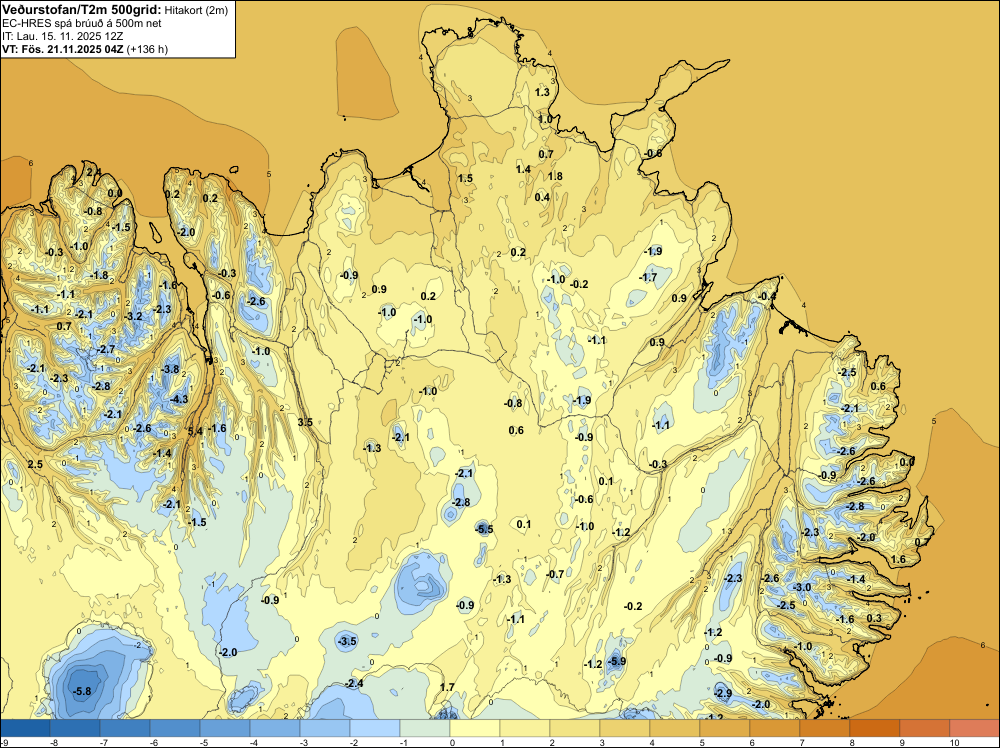Click the -5.5 temperature label
1000x748 pixels.
click(x=484, y=529)
